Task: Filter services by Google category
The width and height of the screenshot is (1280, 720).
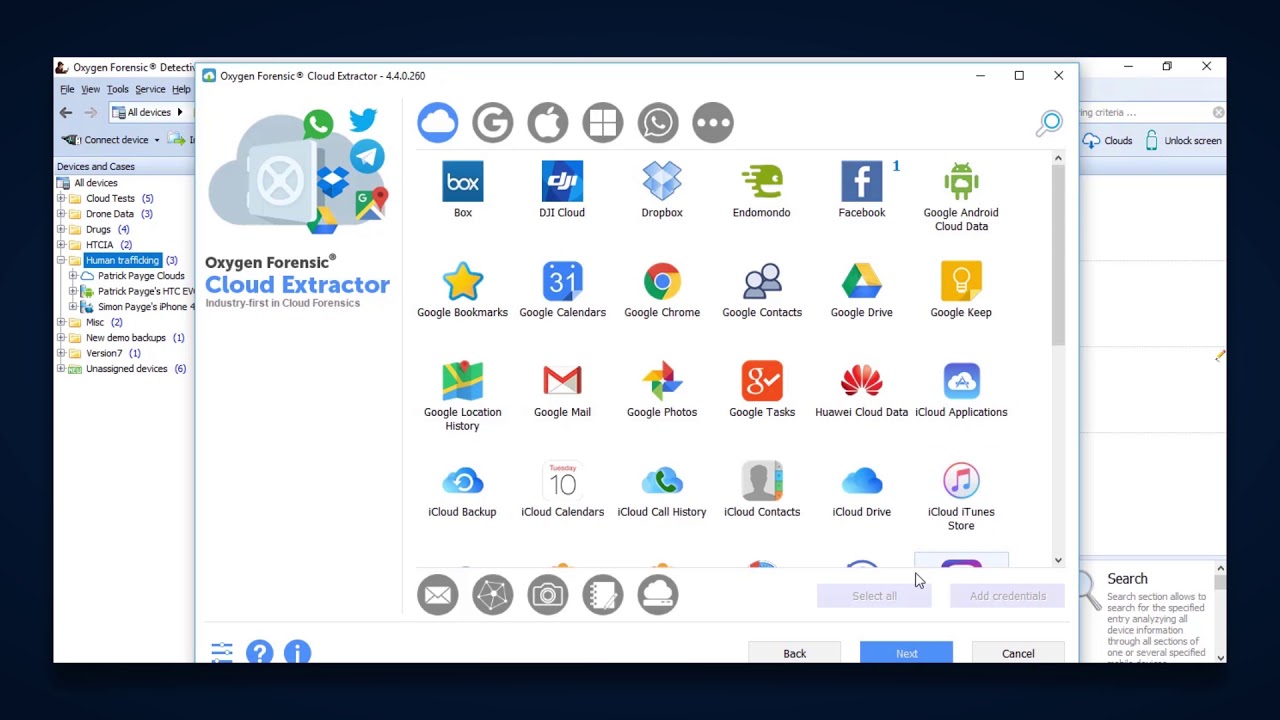Action: click(x=492, y=122)
